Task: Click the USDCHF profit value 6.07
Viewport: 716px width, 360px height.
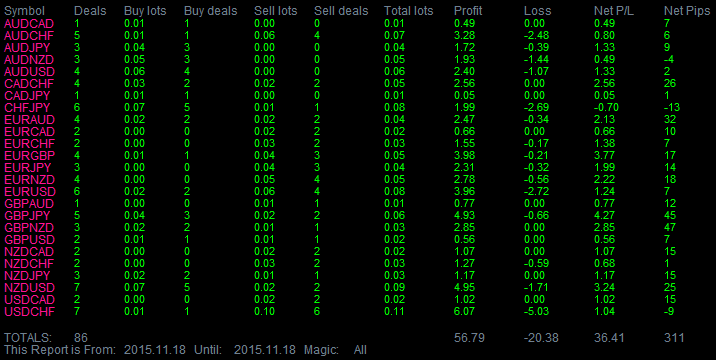Action: click(x=464, y=312)
